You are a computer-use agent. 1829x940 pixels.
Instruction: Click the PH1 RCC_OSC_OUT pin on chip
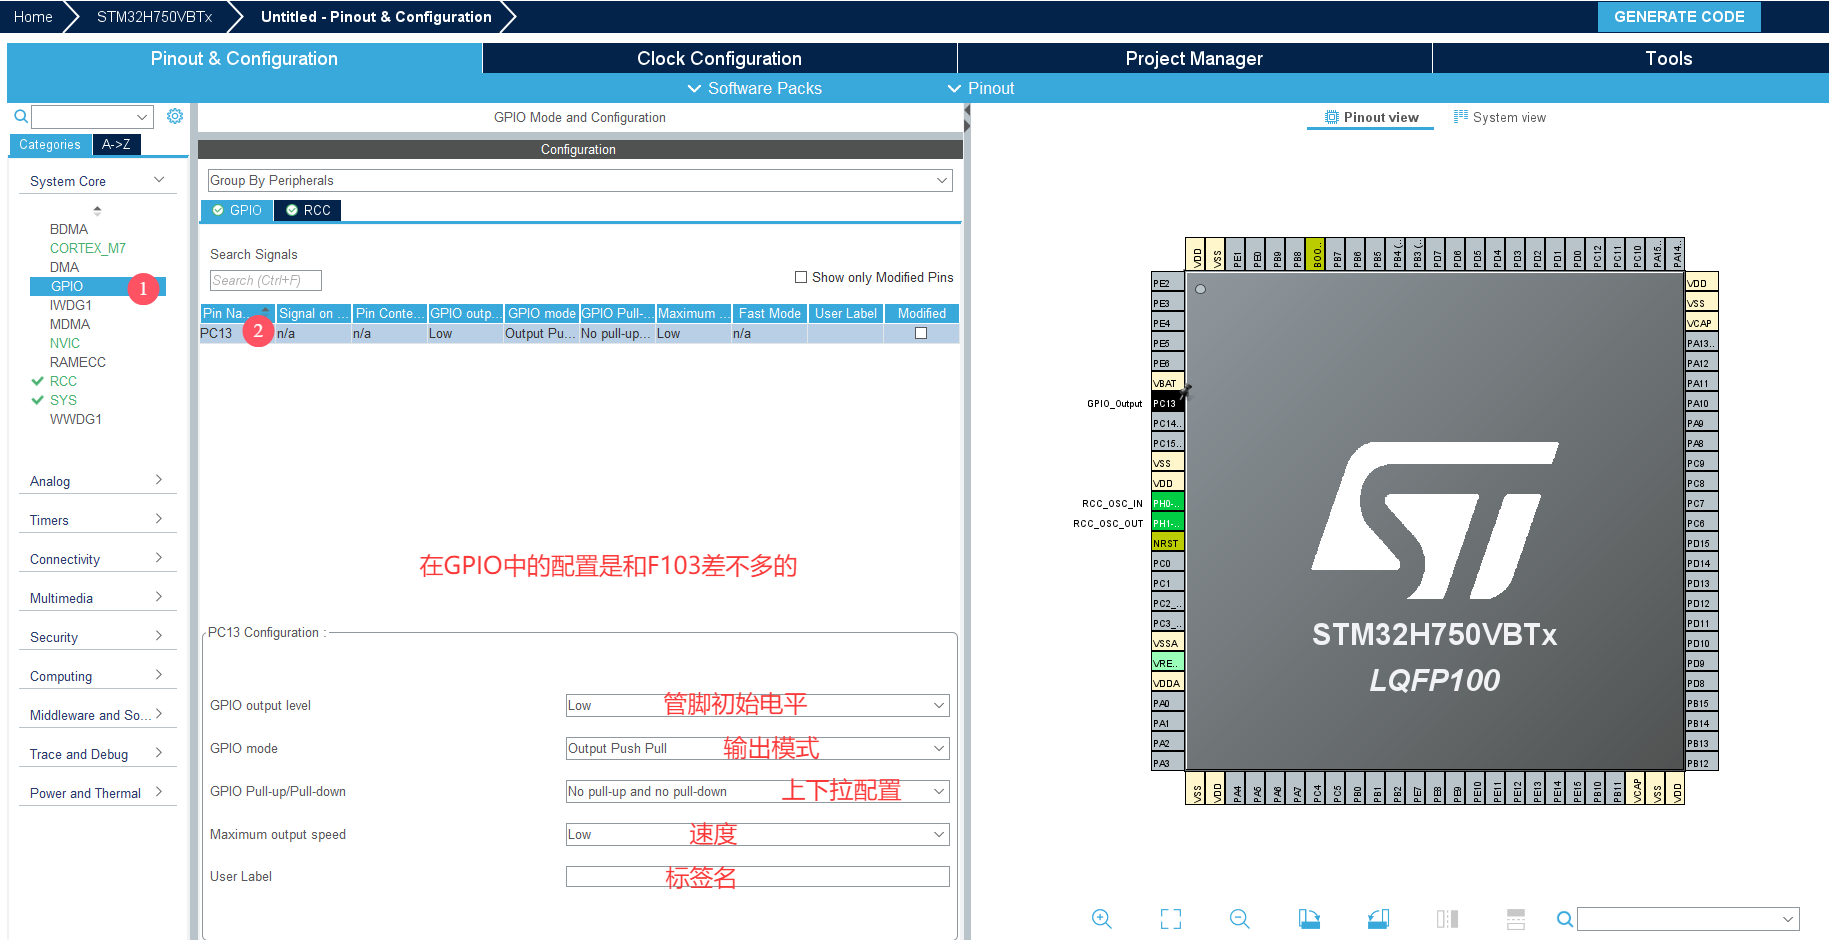point(1167,523)
